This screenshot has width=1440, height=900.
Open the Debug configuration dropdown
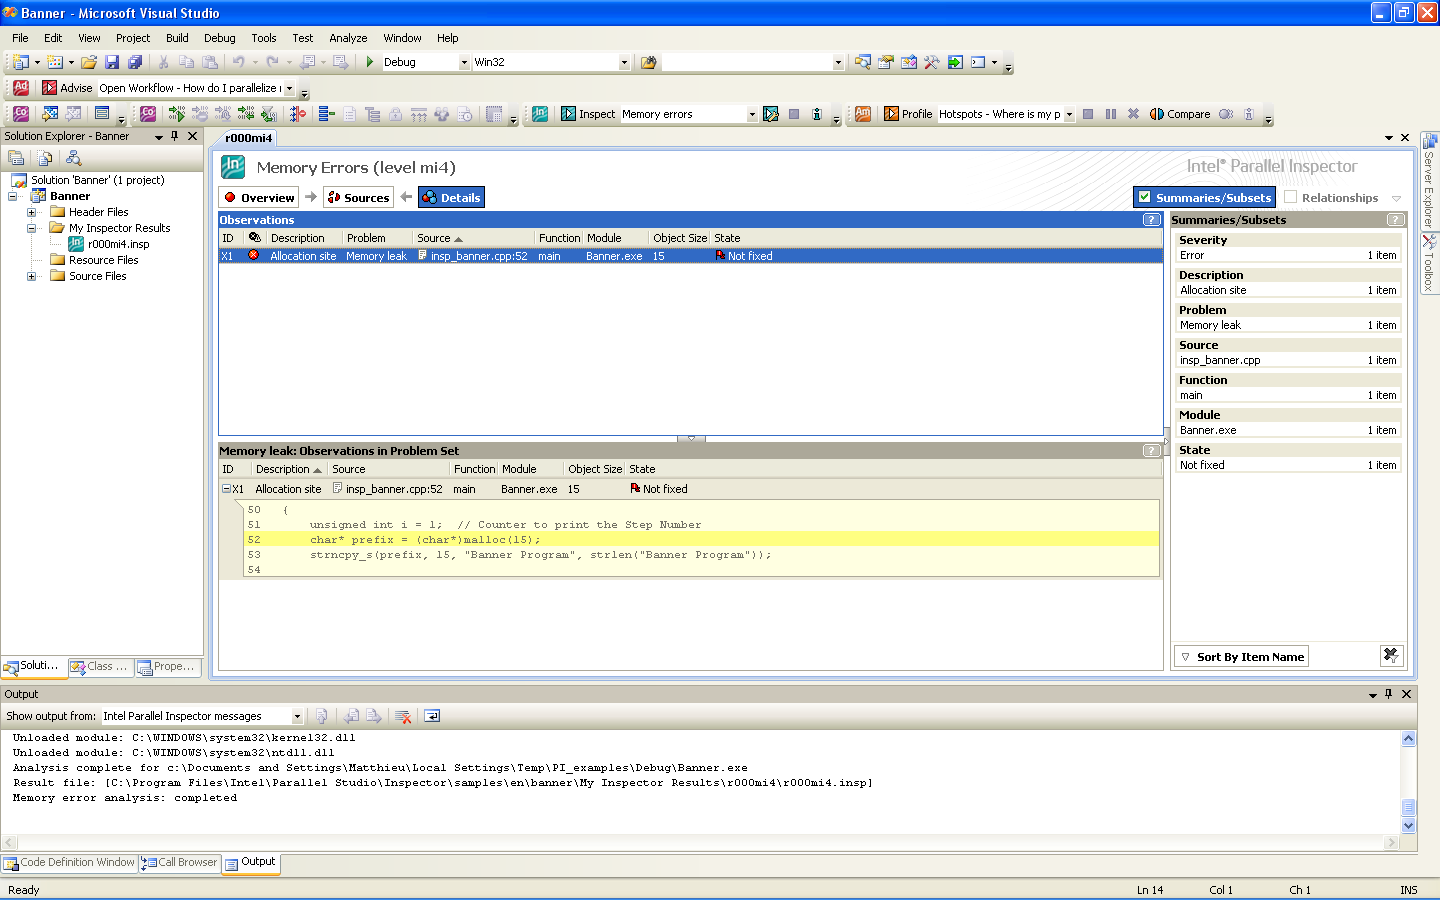tap(463, 62)
